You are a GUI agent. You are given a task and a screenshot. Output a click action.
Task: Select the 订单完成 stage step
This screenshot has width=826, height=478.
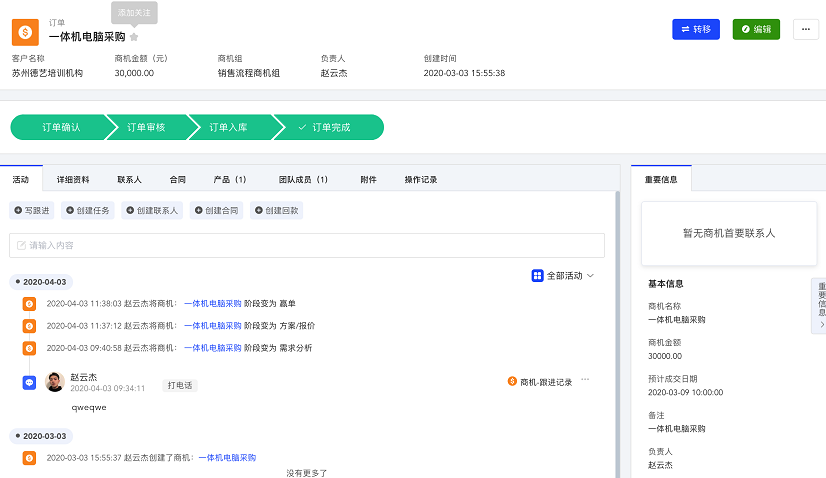(325, 128)
